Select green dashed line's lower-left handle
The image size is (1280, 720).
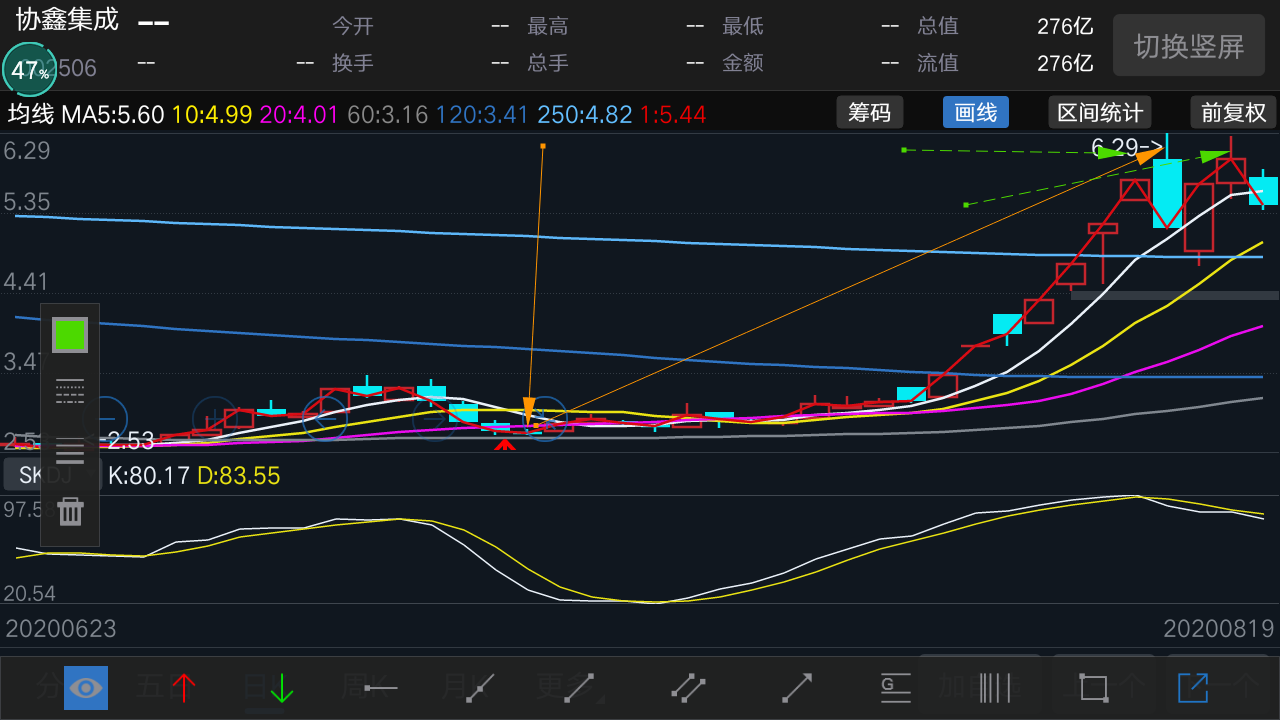(965, 205)
